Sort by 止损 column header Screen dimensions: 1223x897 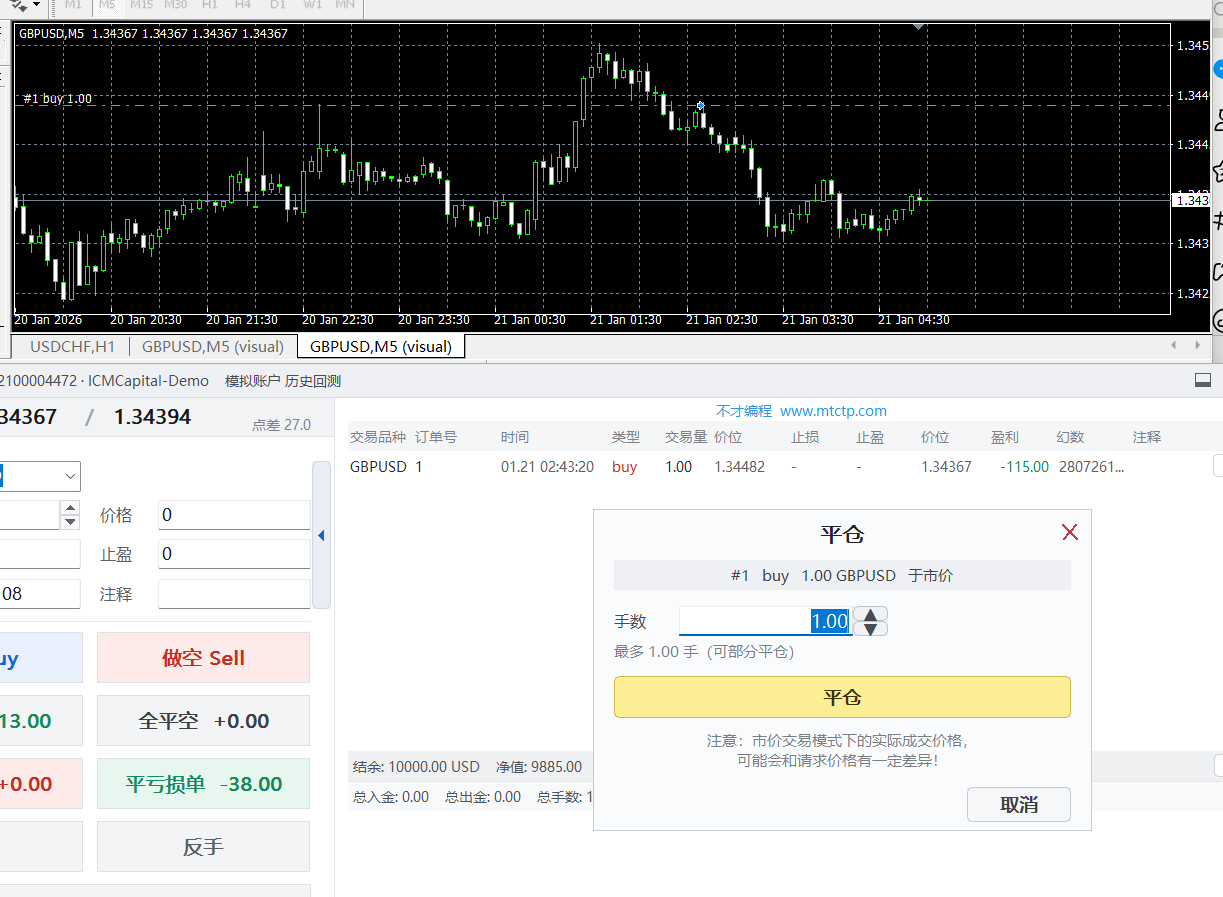coord(805,437)
